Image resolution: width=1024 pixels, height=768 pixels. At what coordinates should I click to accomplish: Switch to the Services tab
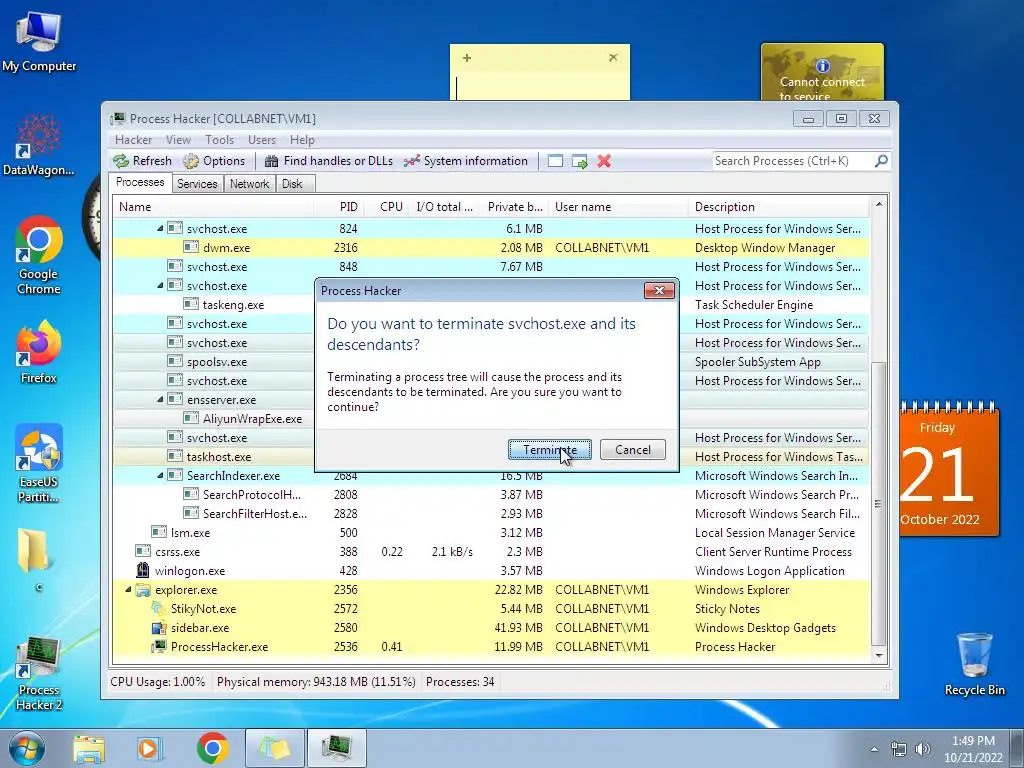(x=197, y=184)
